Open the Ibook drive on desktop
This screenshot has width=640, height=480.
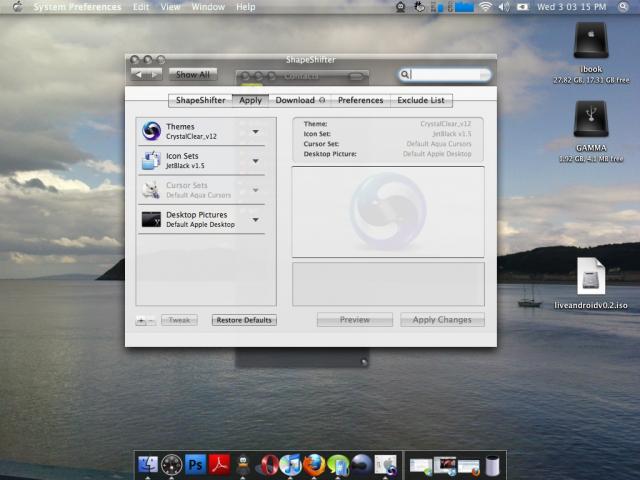click(x=591, y=40)
